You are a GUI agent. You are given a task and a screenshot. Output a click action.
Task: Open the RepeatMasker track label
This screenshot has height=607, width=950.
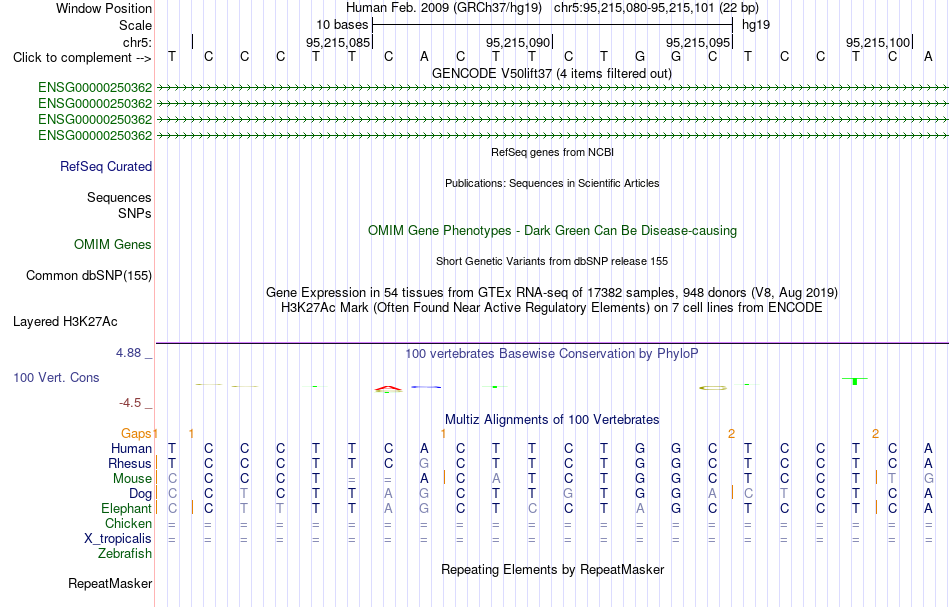(110, 583)
